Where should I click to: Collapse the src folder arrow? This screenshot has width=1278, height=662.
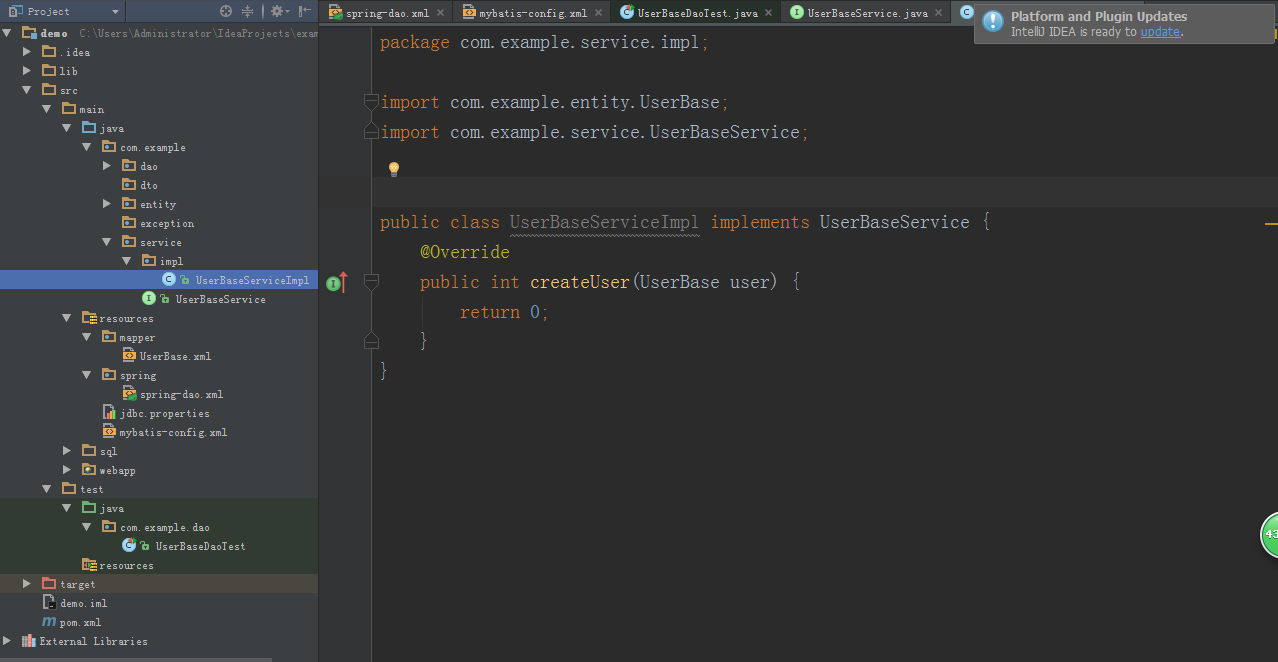(27, 90)
